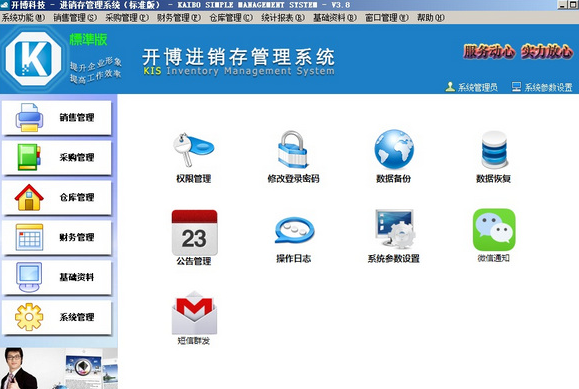Open 数据恢复 database icon

point(494,150)
